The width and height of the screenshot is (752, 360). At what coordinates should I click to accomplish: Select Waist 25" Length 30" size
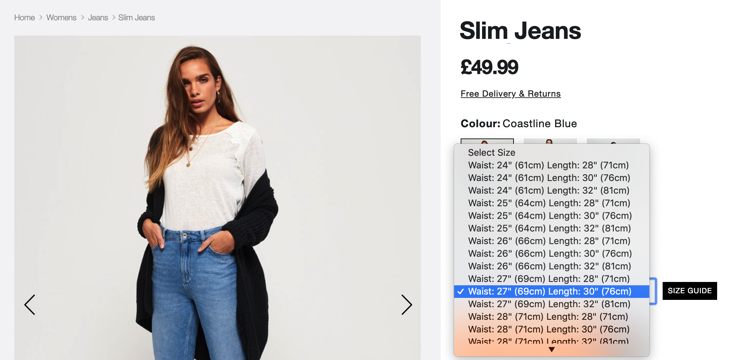pos(552,216)
